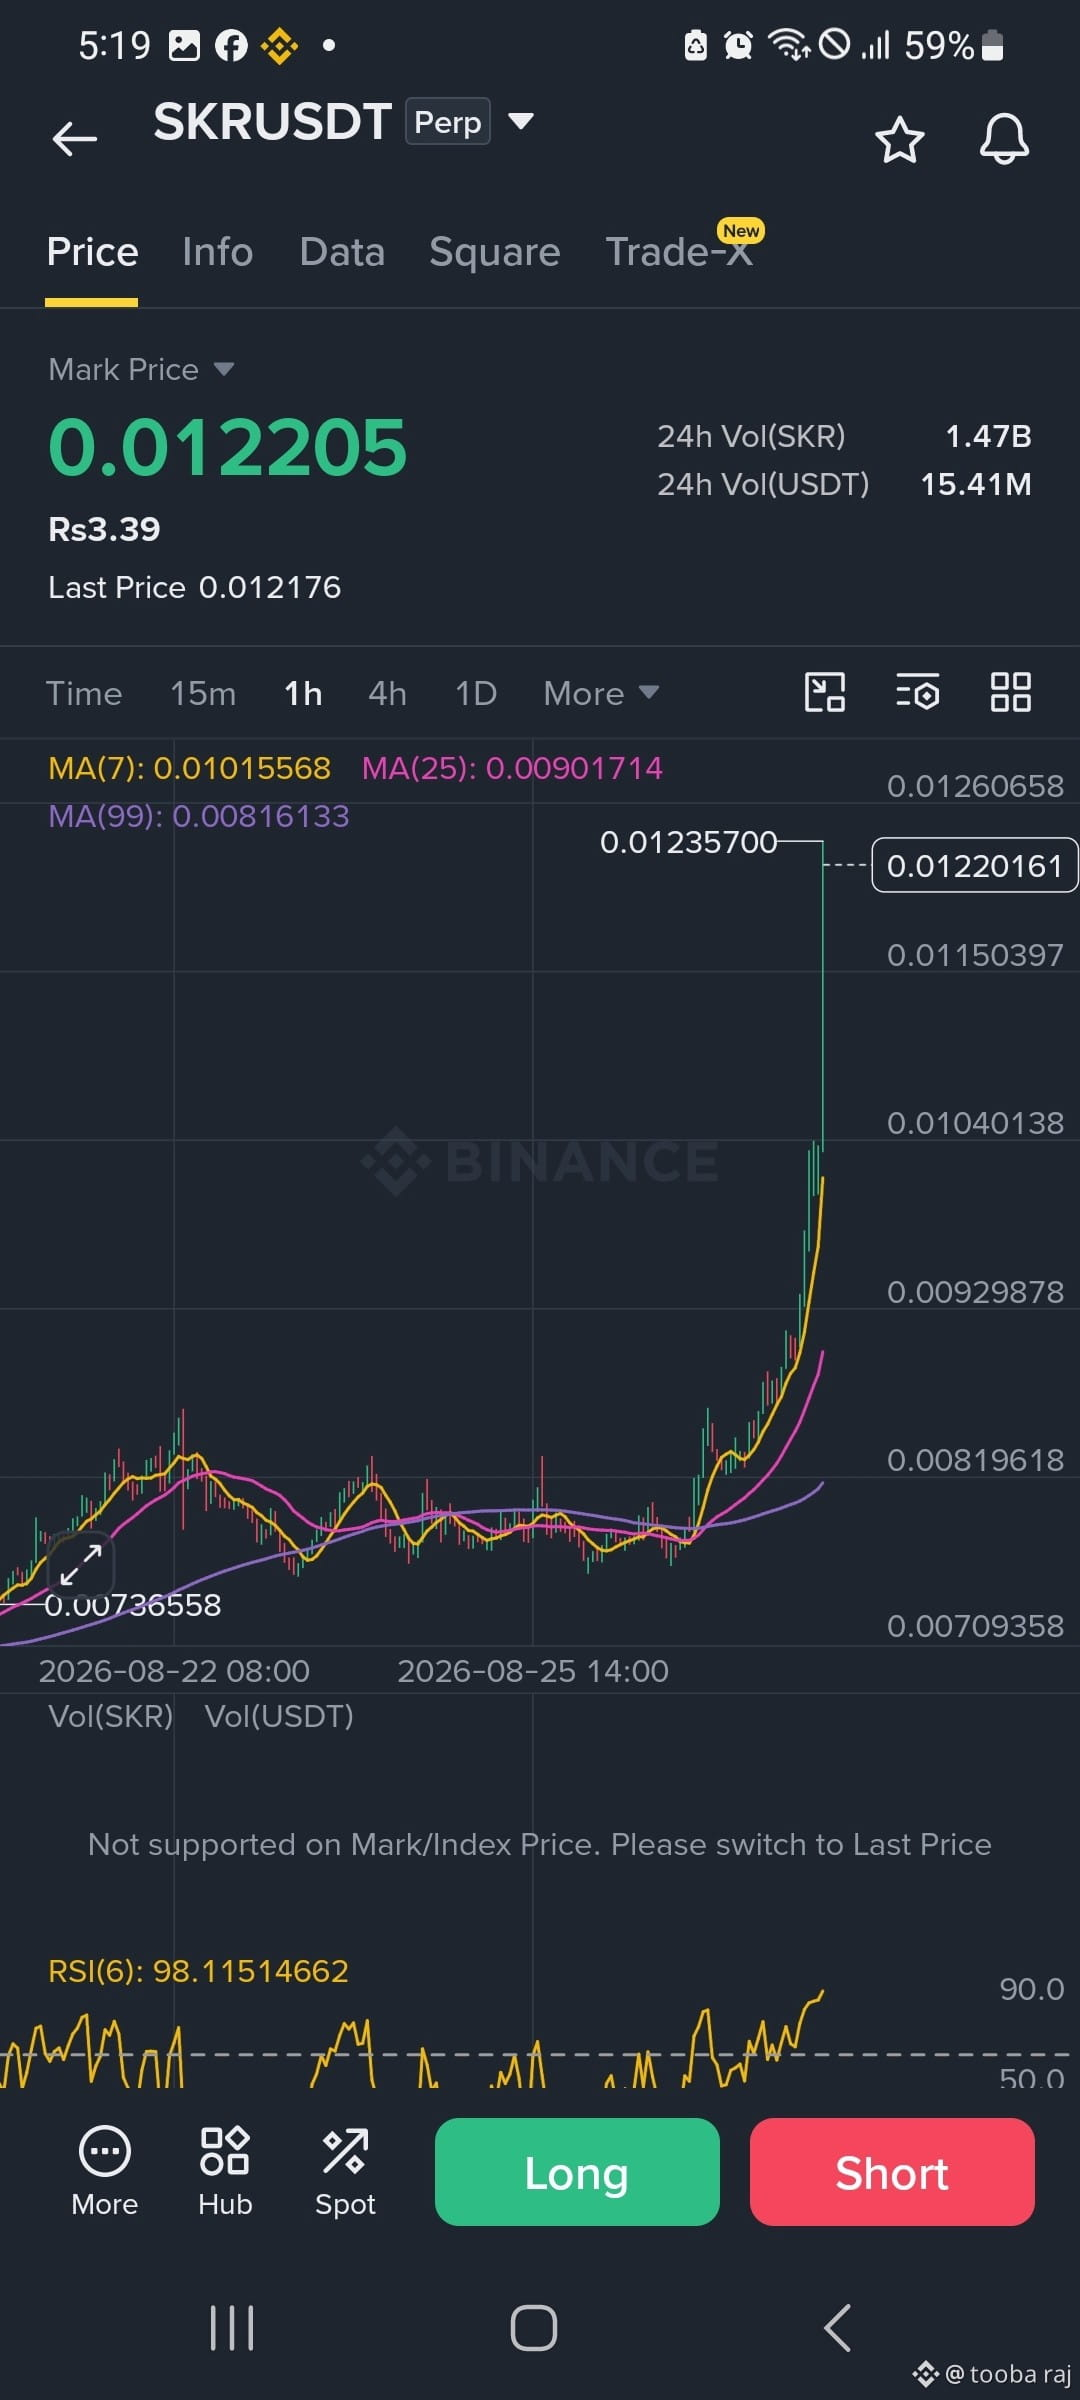The image size is (1080, 2400).
Task: Tap the RSI(6) indicator label
Action: (198, 1970)
